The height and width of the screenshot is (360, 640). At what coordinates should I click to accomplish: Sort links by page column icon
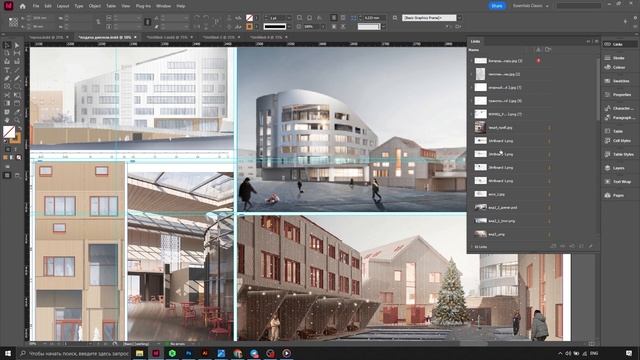[x=548, y=50]
